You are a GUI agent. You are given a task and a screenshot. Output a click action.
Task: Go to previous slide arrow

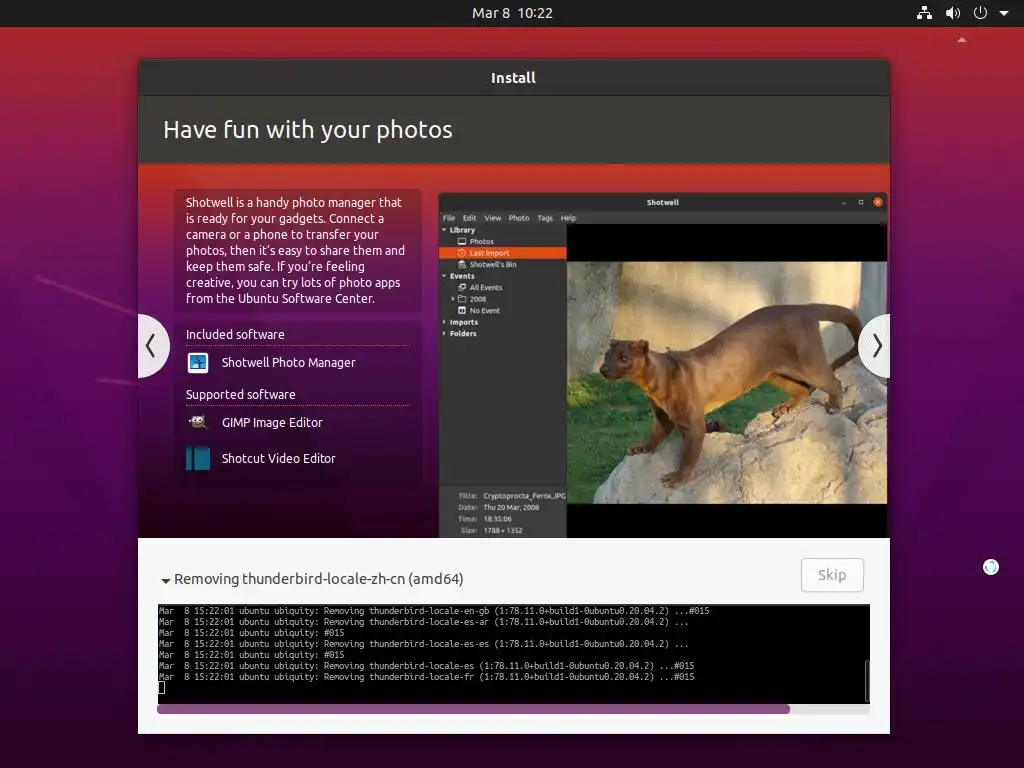[x=152, y=345]
